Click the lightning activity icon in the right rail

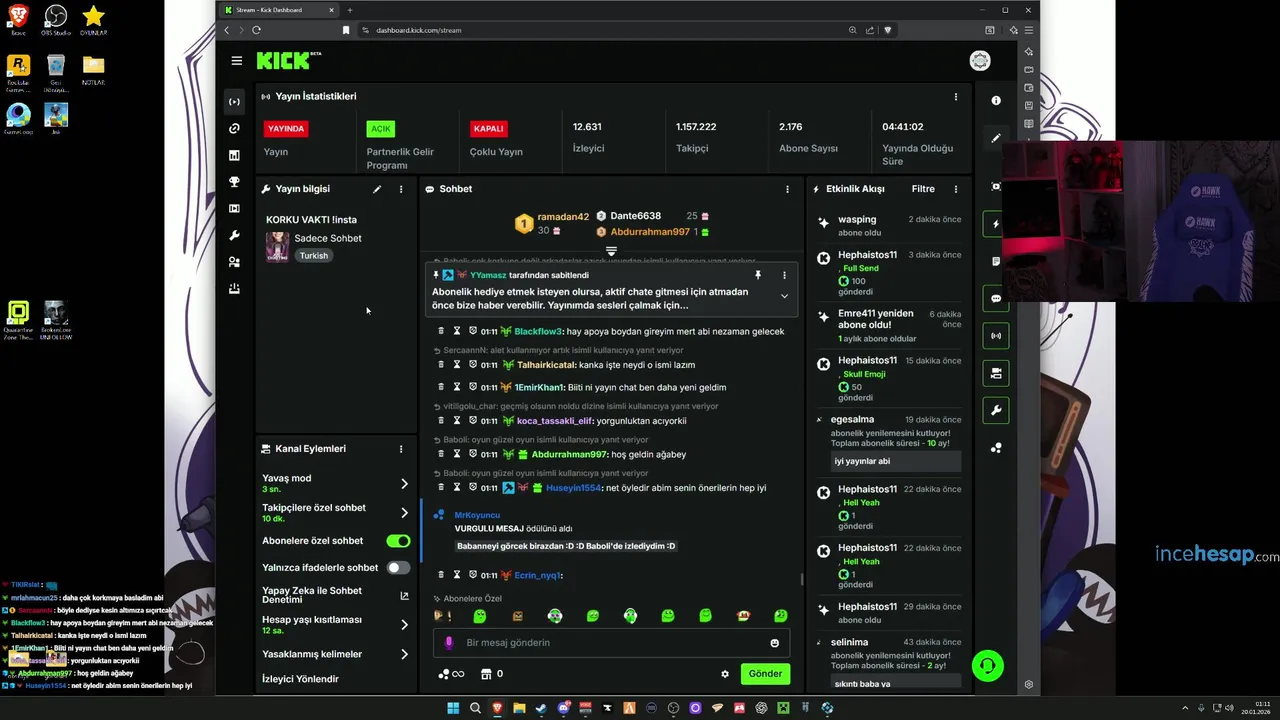click(x=996, y=224)
